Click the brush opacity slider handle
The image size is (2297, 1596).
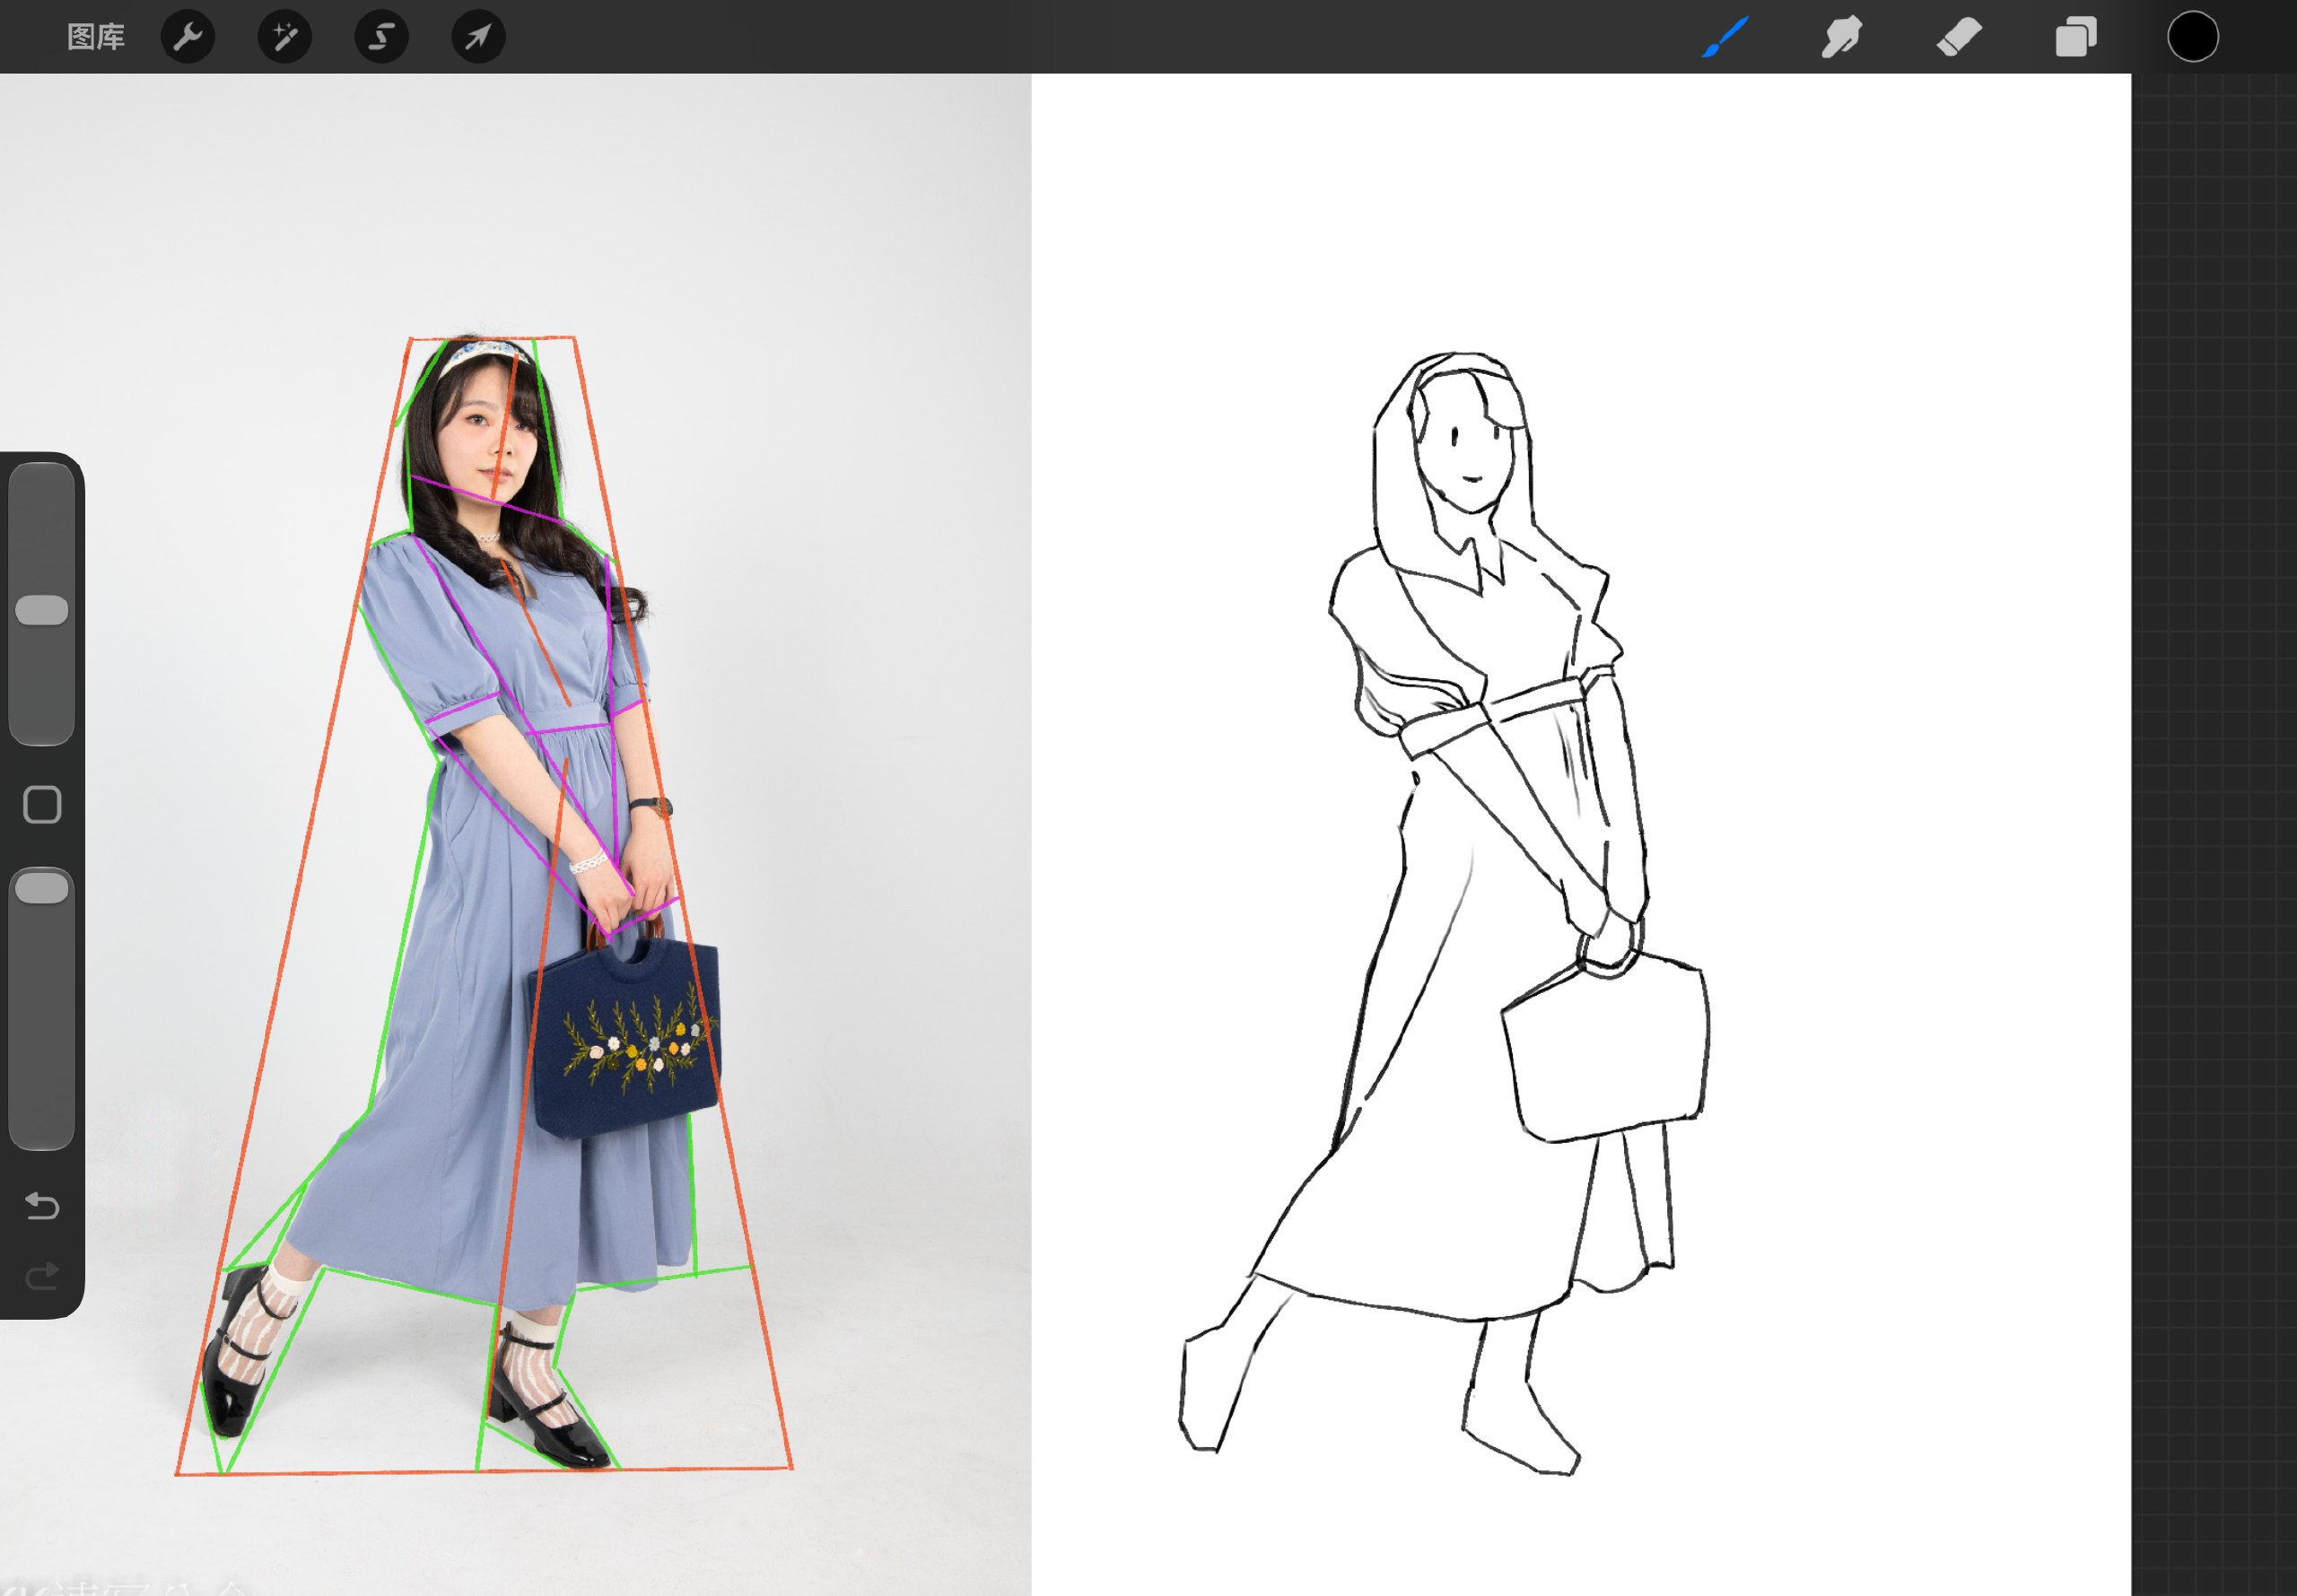42,888
